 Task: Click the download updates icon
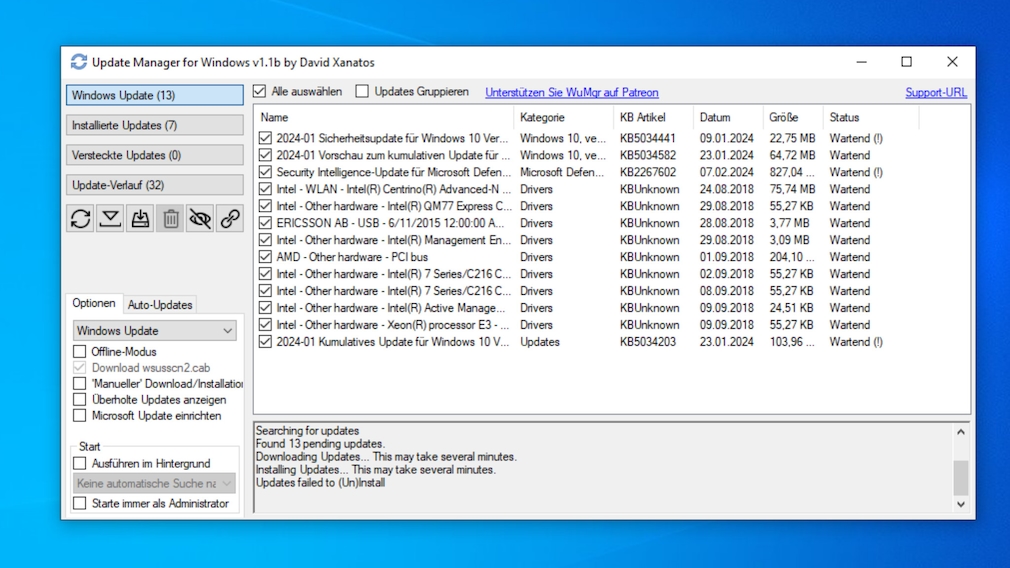pyautogui.click(x=110, y=219)
